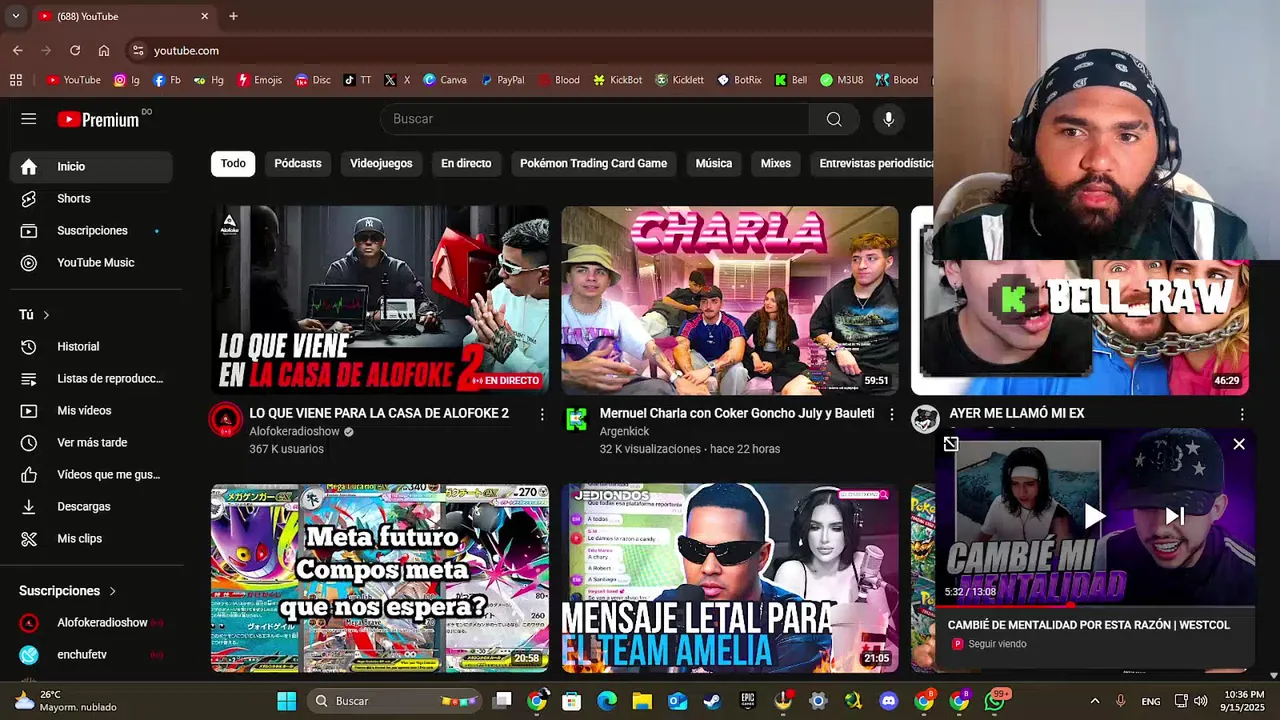The height and width of the screenshot is (720, 1280).
Task: Open Chrome tab search dropdown
Action: coord(15,16)
